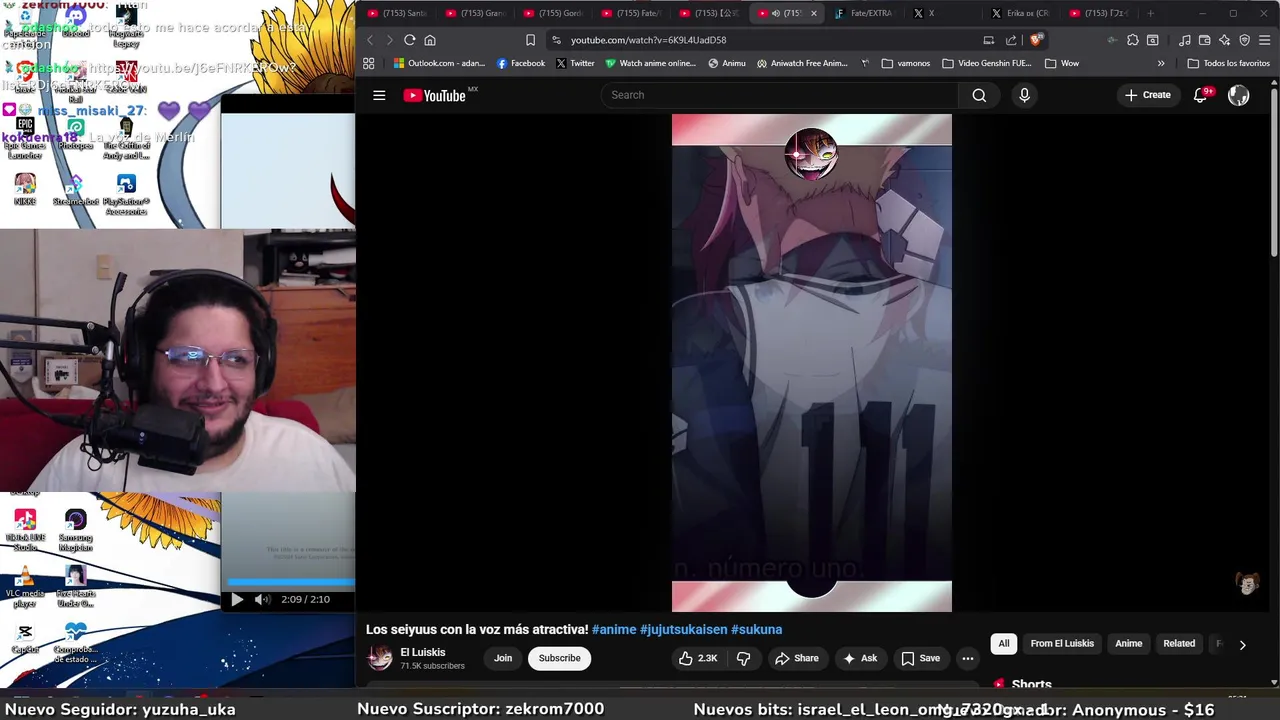
Task: Open the browser extensions puzzle icon
Action: (1132, 40)
